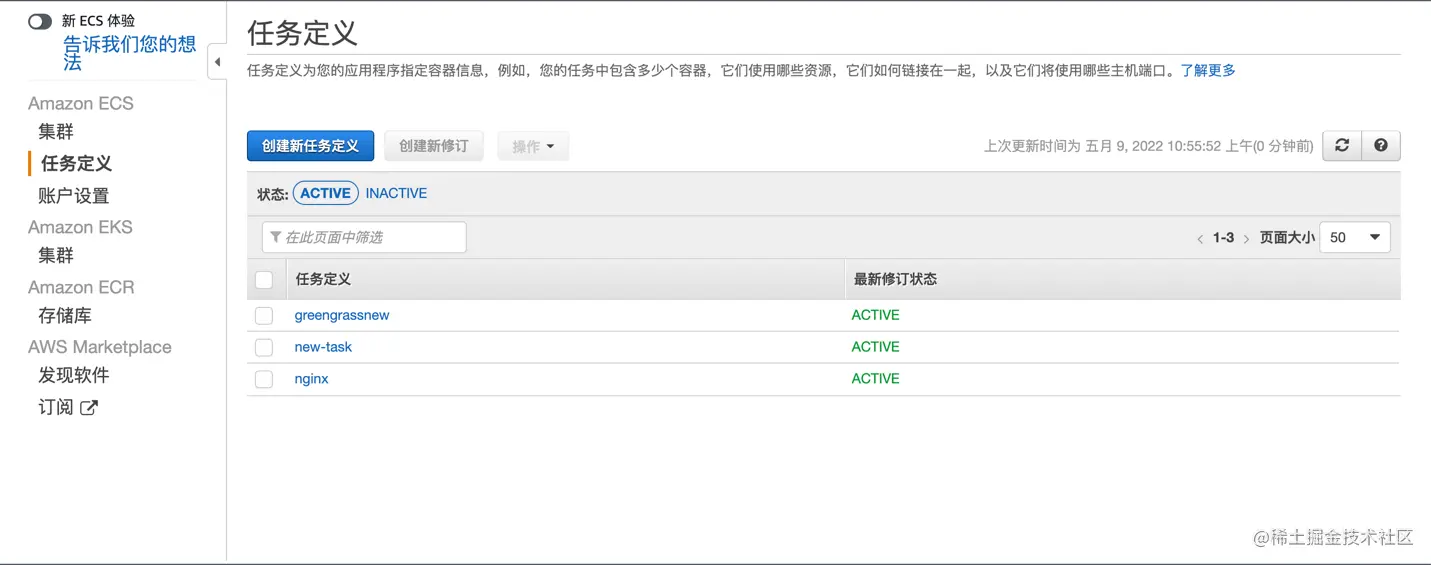This screenshot has width=1431, height=565.
Task: Toggle the 新 ECS 体验 switch
Action: pyautogui.click(x=40, y=21)
